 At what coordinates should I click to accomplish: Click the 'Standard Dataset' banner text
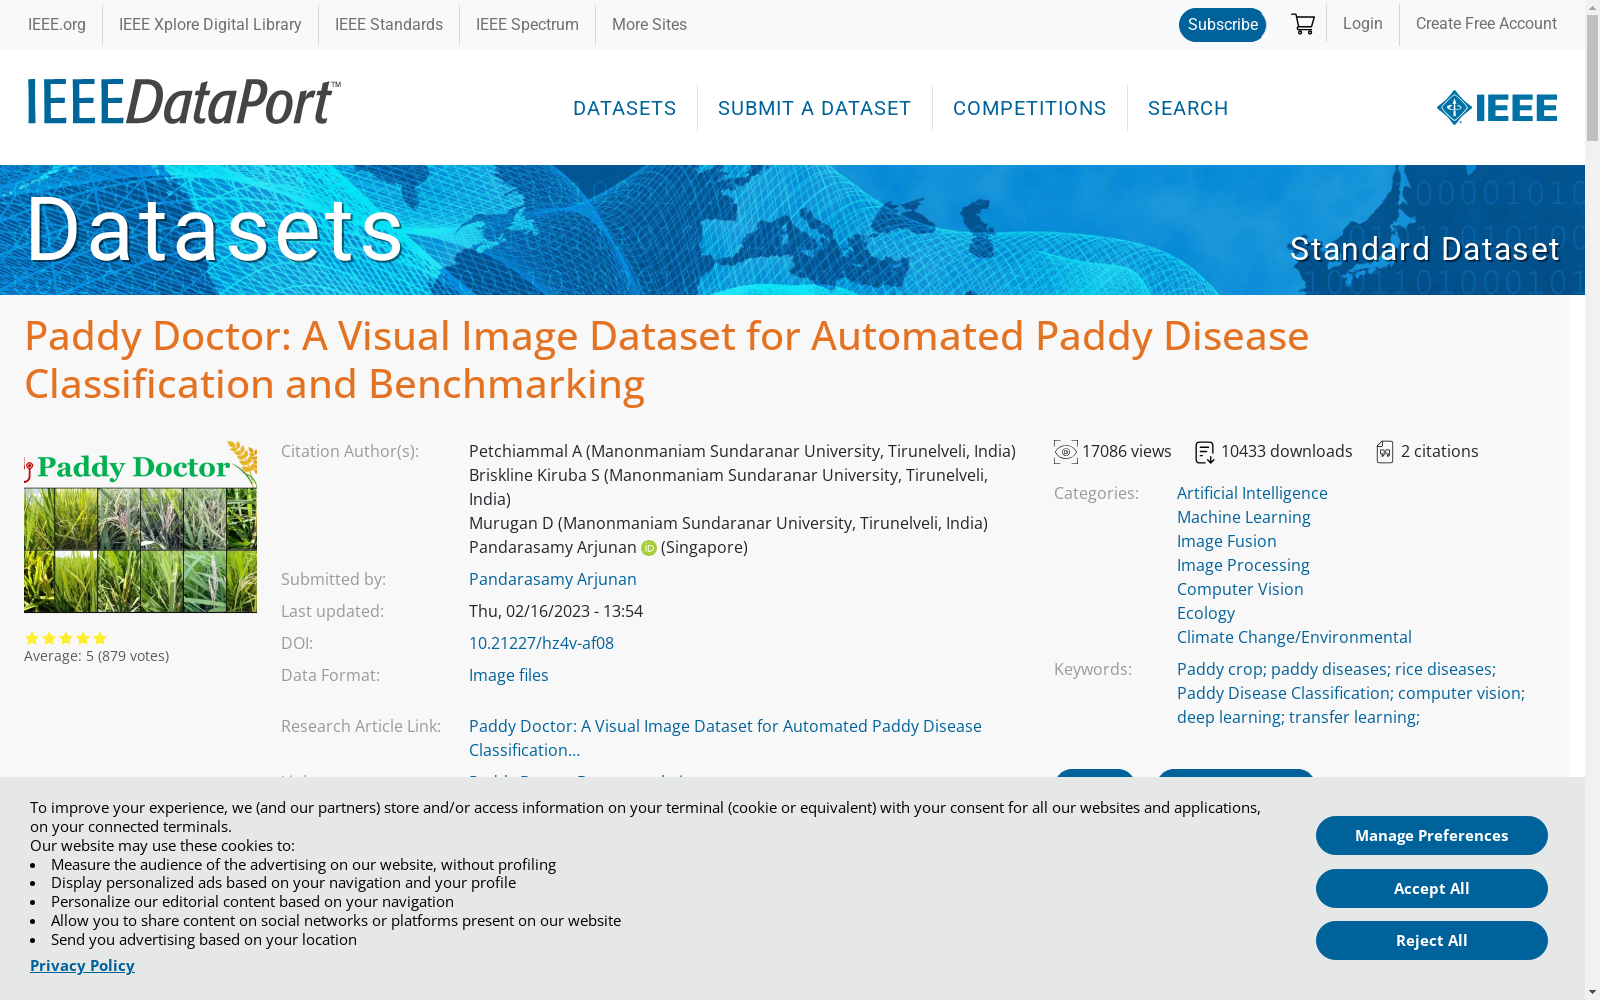[1424, 249]
